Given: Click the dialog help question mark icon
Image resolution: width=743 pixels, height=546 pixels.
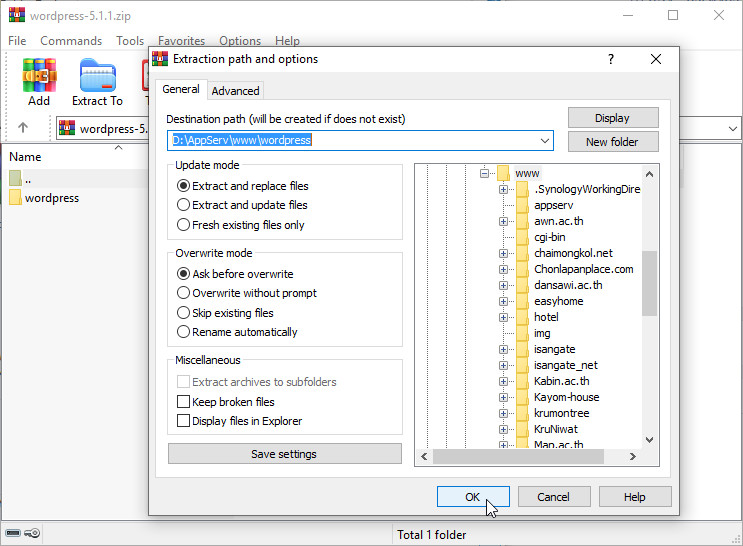Looking at the screenshot, I should pos(611,59).
